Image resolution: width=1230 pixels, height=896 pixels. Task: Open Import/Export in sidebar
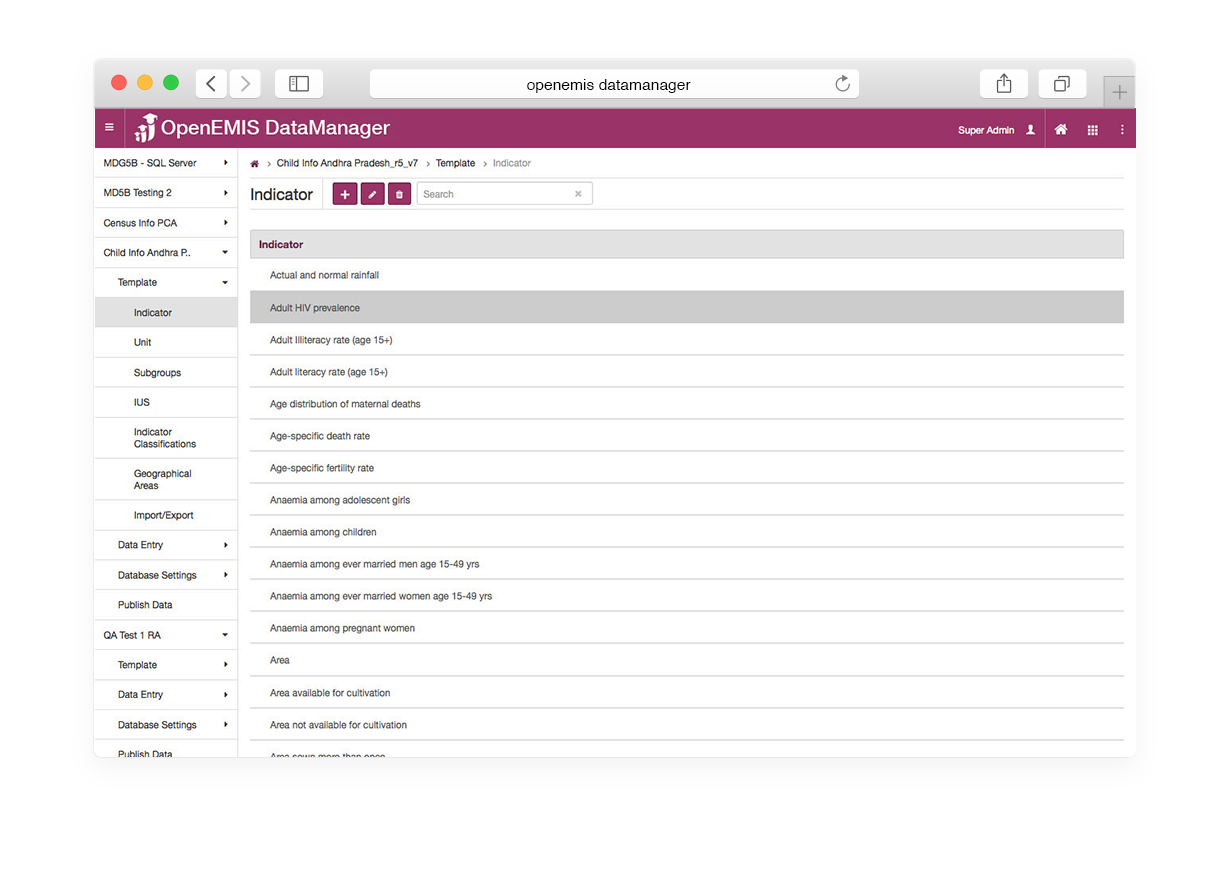coord(166,515)
